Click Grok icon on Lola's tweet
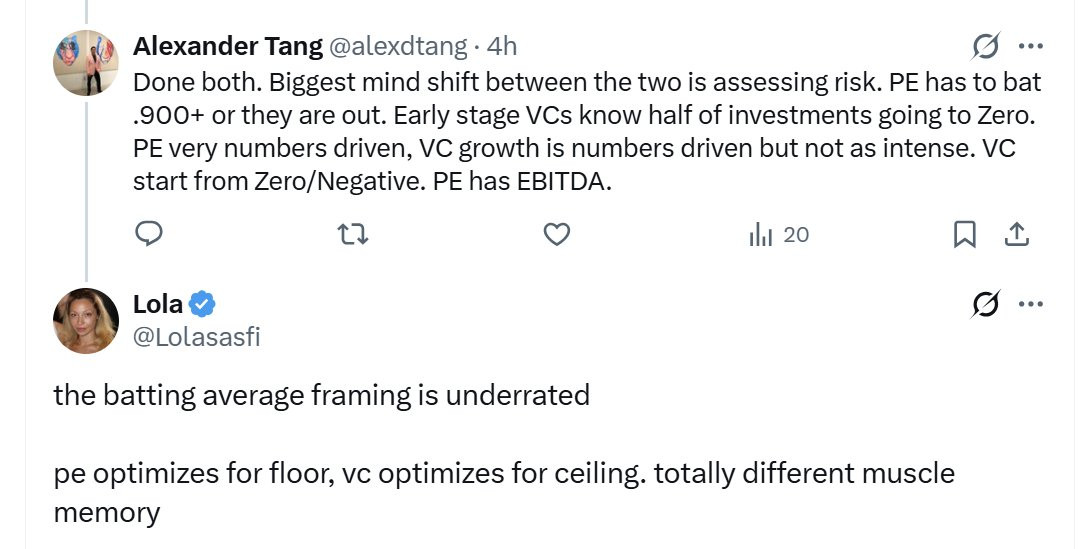The width and height of the screenshot is (1084, 549). [x=985, y=305]
